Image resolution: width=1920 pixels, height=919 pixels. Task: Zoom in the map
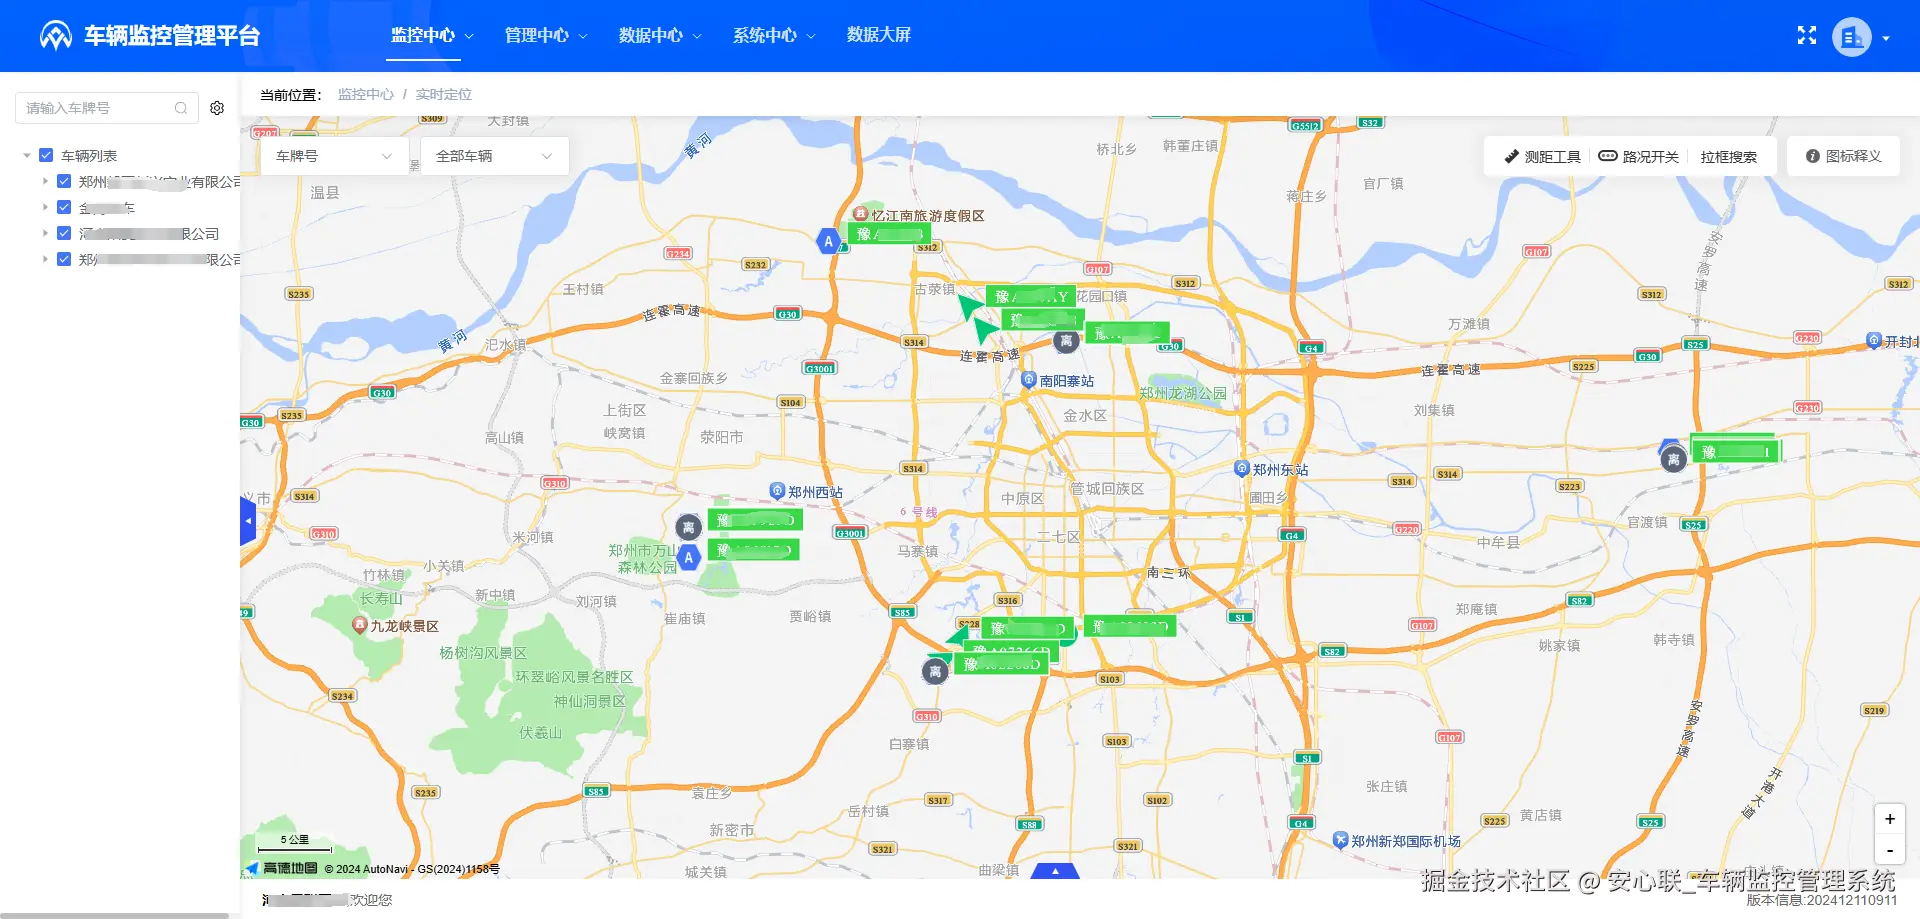click(x=1889, y=819)
